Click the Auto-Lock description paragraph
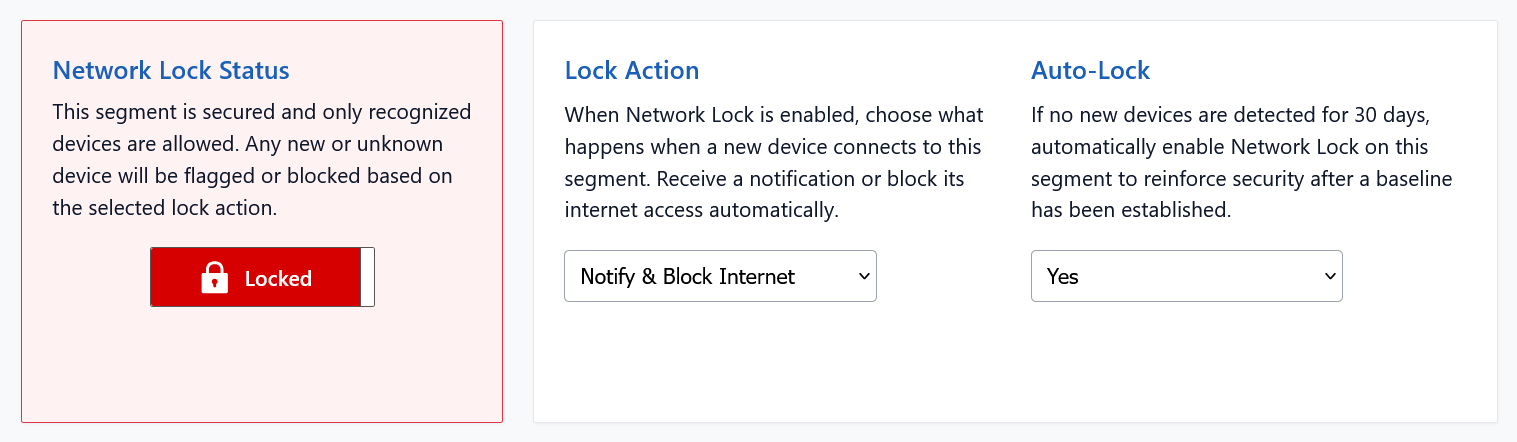The image size is (1517, 442). click(x=1241, y=163)
